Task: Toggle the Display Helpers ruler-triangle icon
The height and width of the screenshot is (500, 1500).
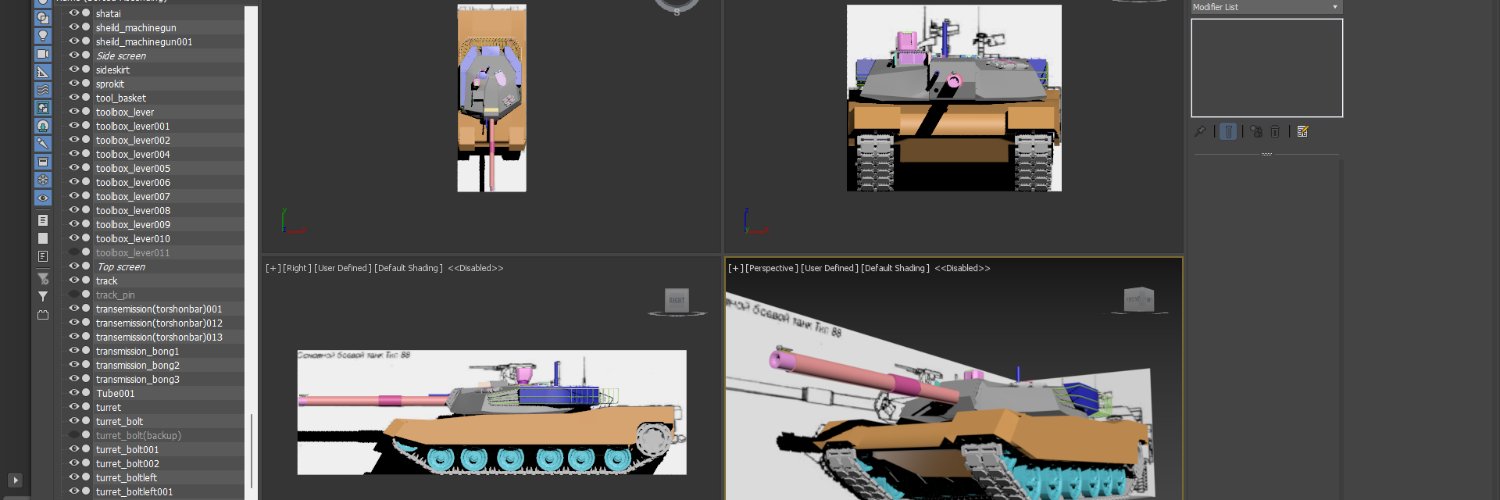Action: point(43,71)
